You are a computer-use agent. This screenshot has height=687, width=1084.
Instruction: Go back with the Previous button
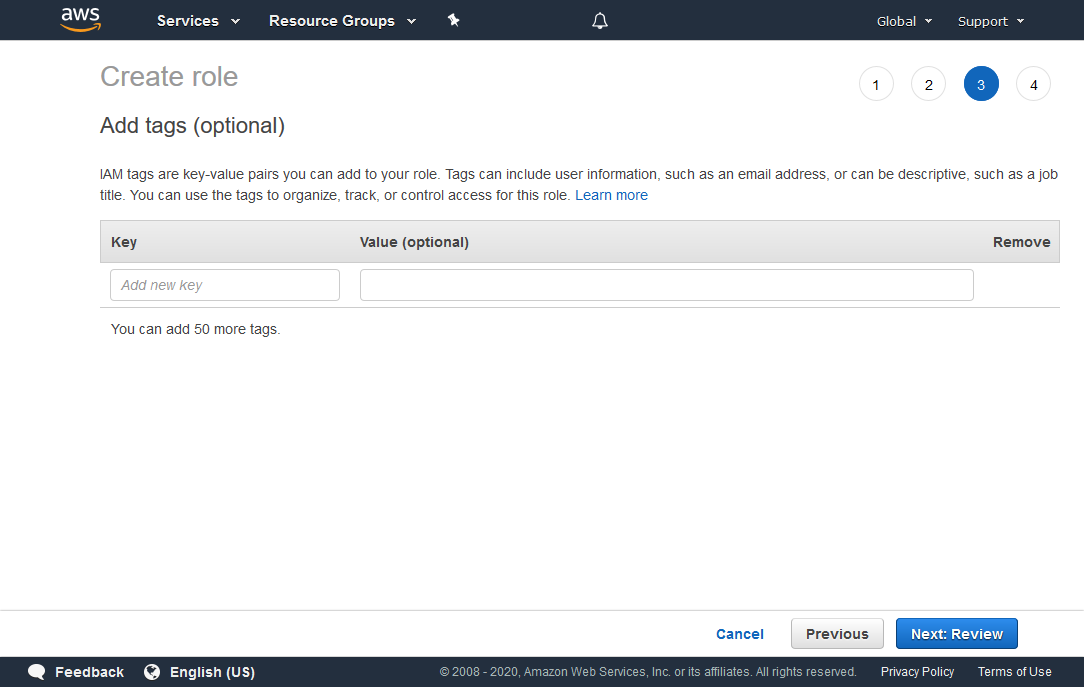pos(837,633)
